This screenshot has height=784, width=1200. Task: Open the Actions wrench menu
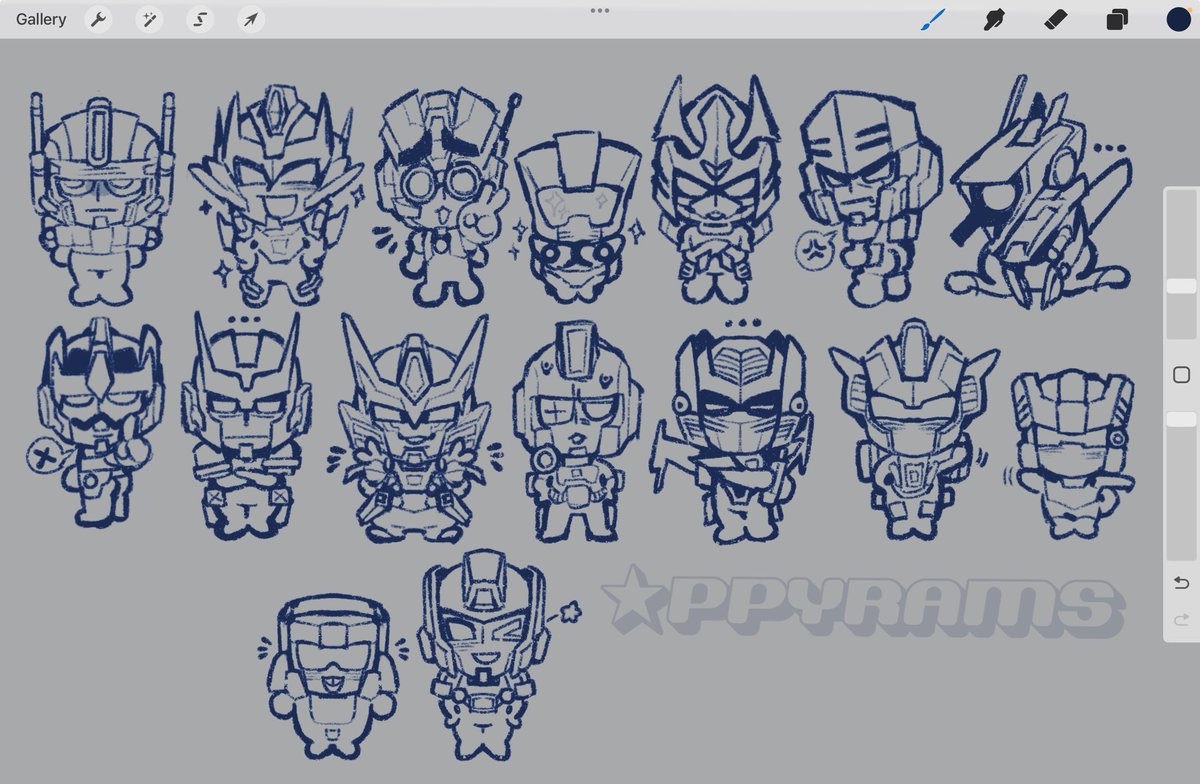click(x=98, y=19)
